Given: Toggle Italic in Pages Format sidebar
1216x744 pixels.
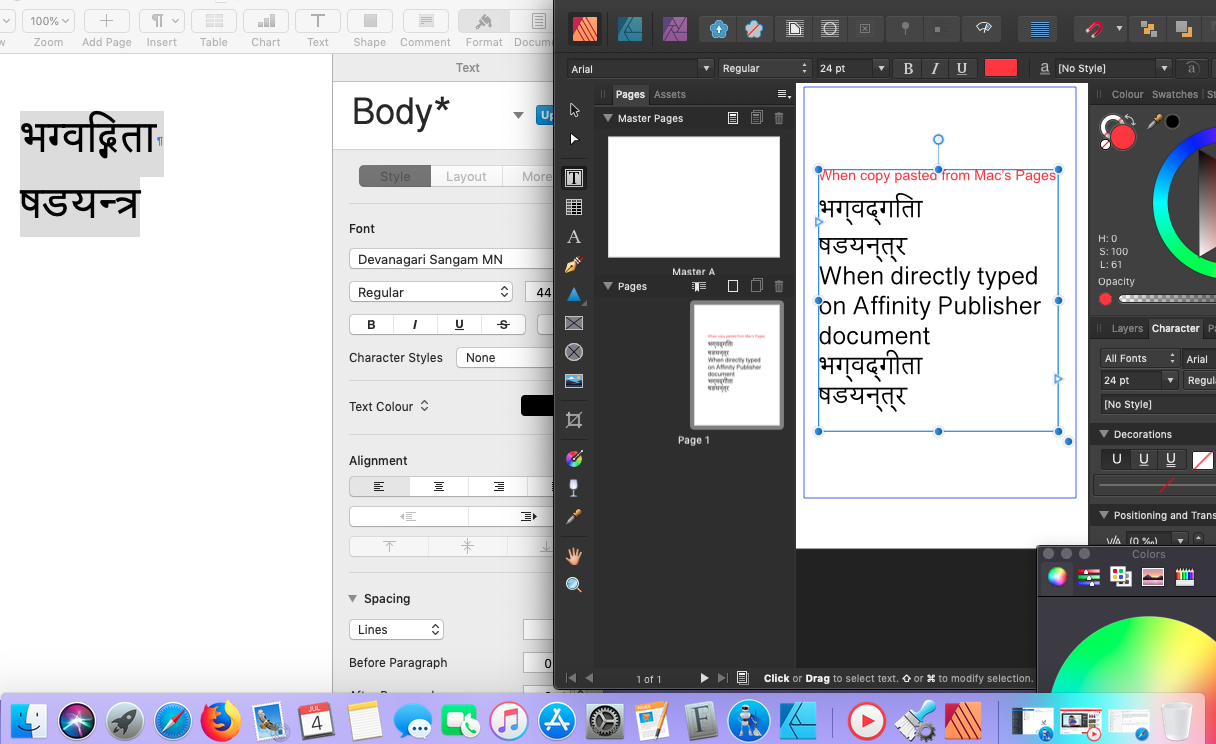Looking at the screenshot, I should [x=415, y=324].
